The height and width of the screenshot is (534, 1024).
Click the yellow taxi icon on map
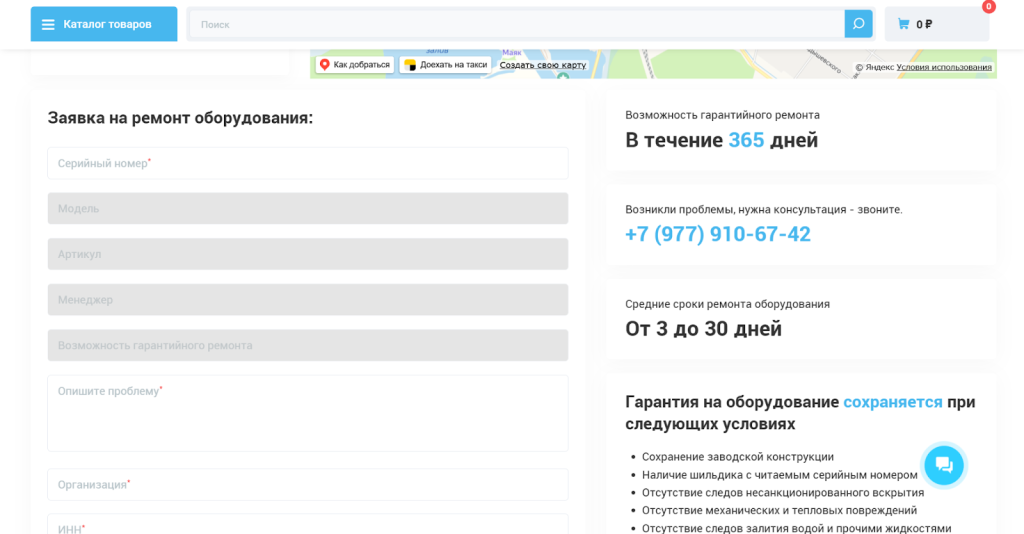[410, 65]
